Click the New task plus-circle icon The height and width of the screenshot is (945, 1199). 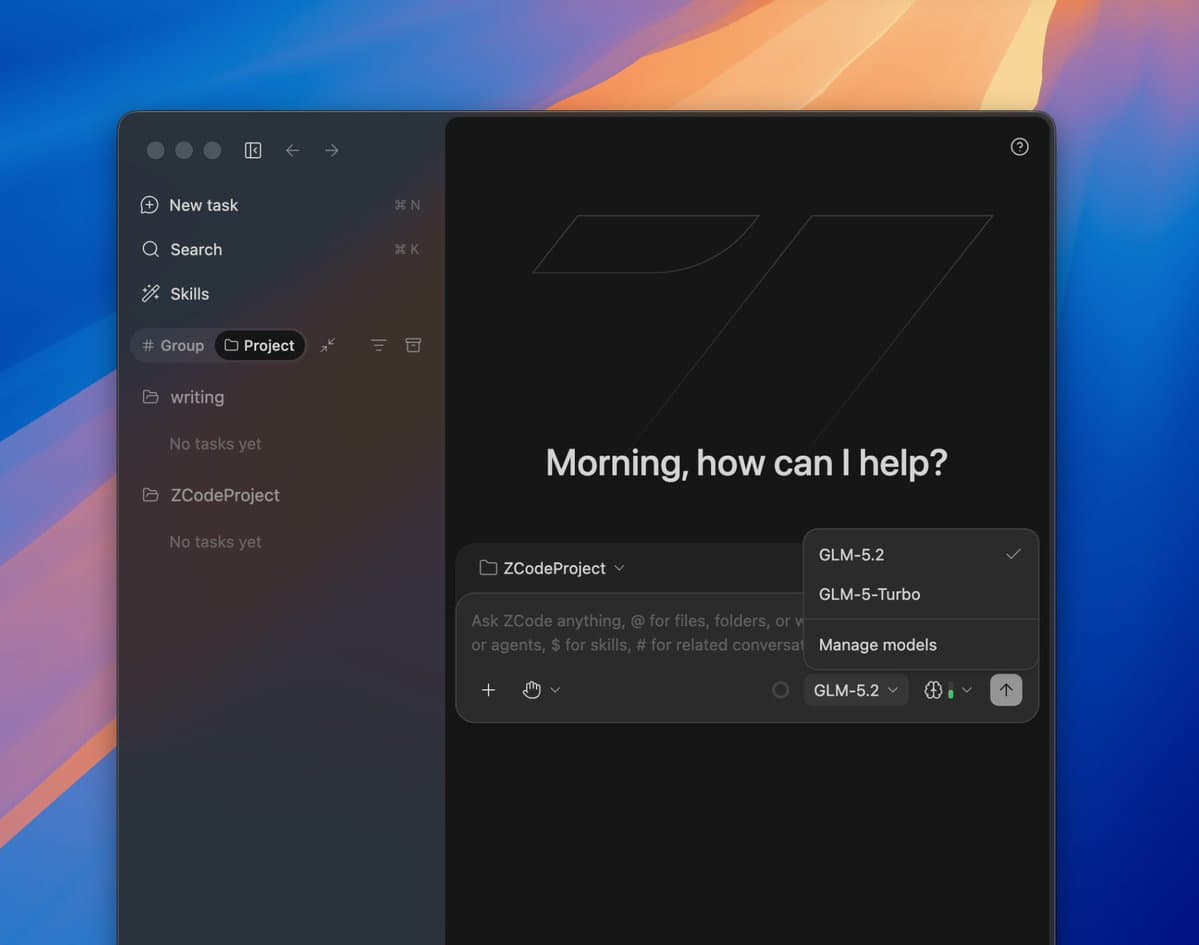point(150,205)
